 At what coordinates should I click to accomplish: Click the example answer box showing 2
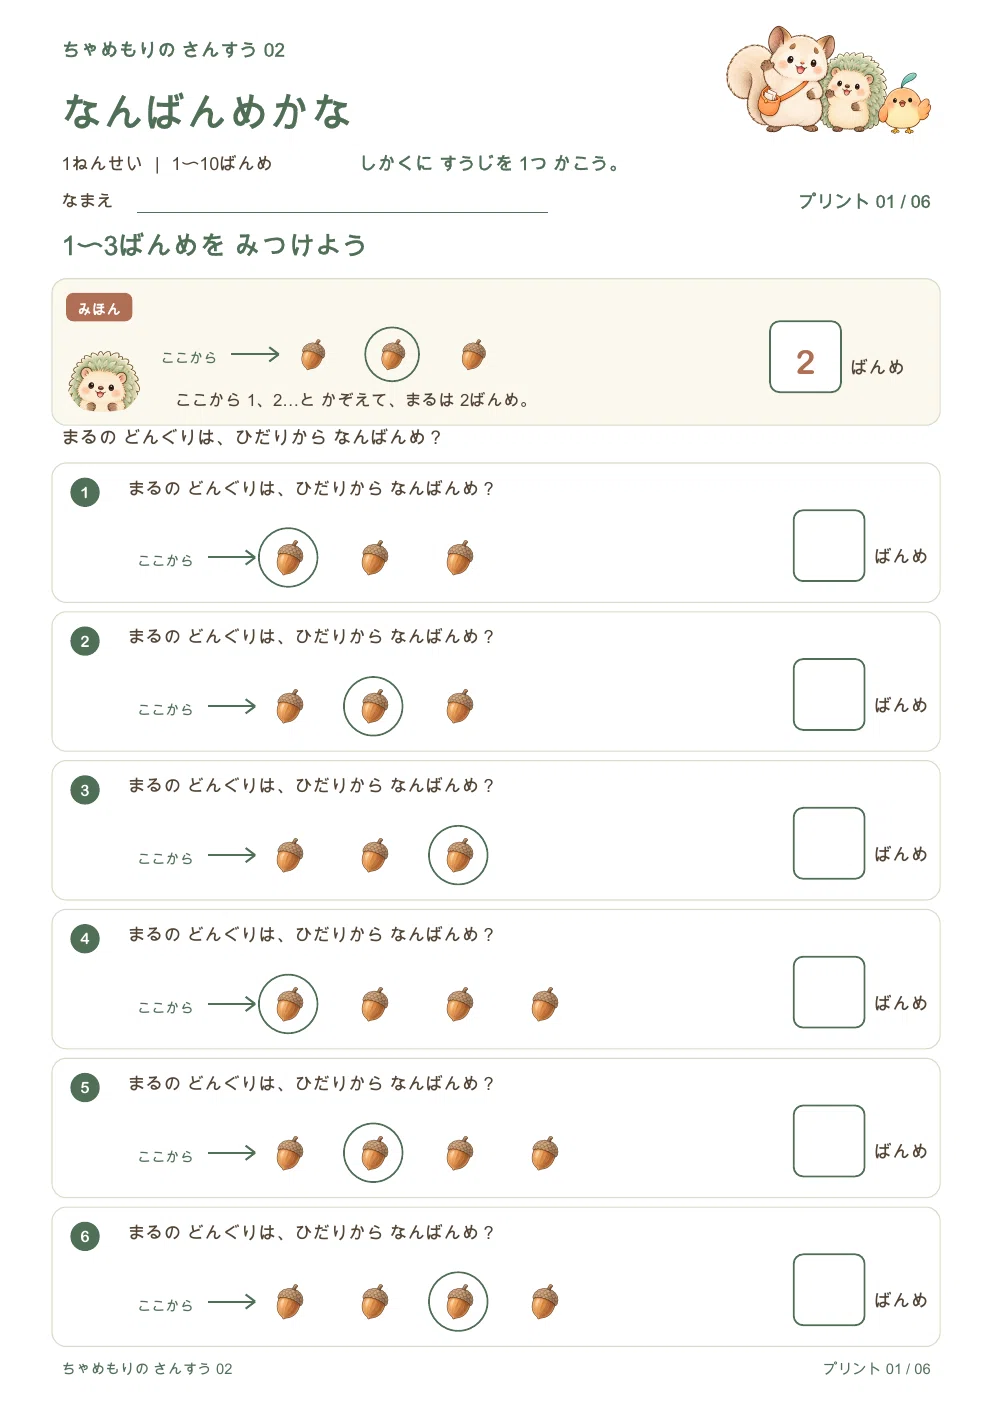pyautogui.click(x=805, y=357)
